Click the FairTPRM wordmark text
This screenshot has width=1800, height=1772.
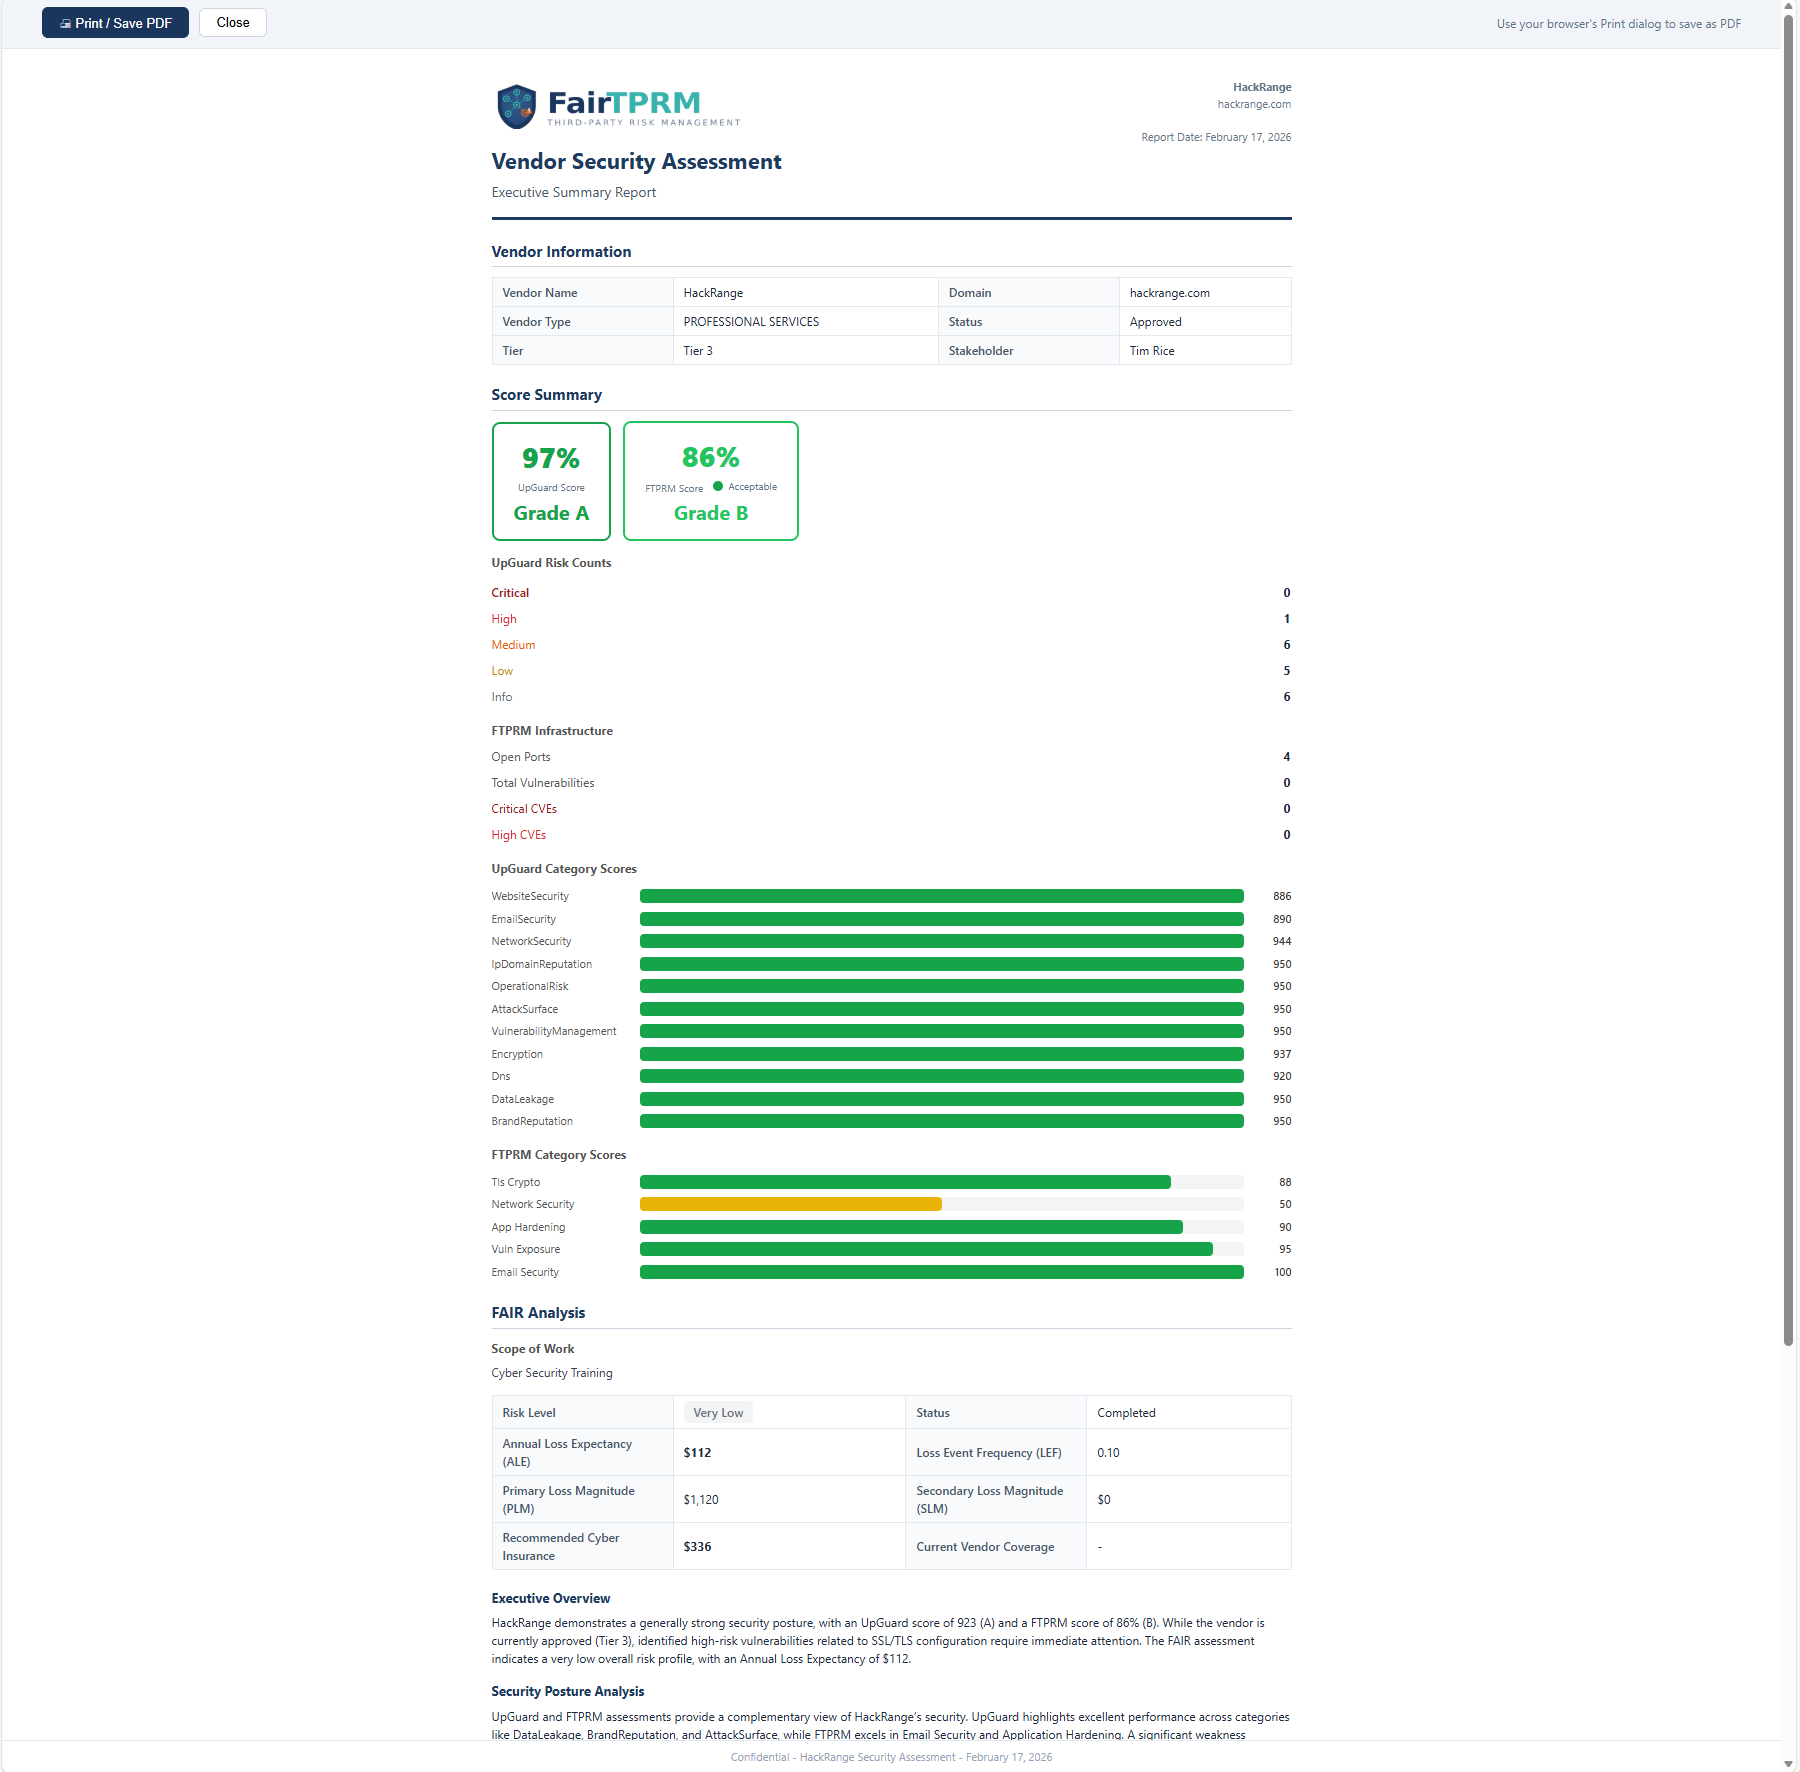624,103
